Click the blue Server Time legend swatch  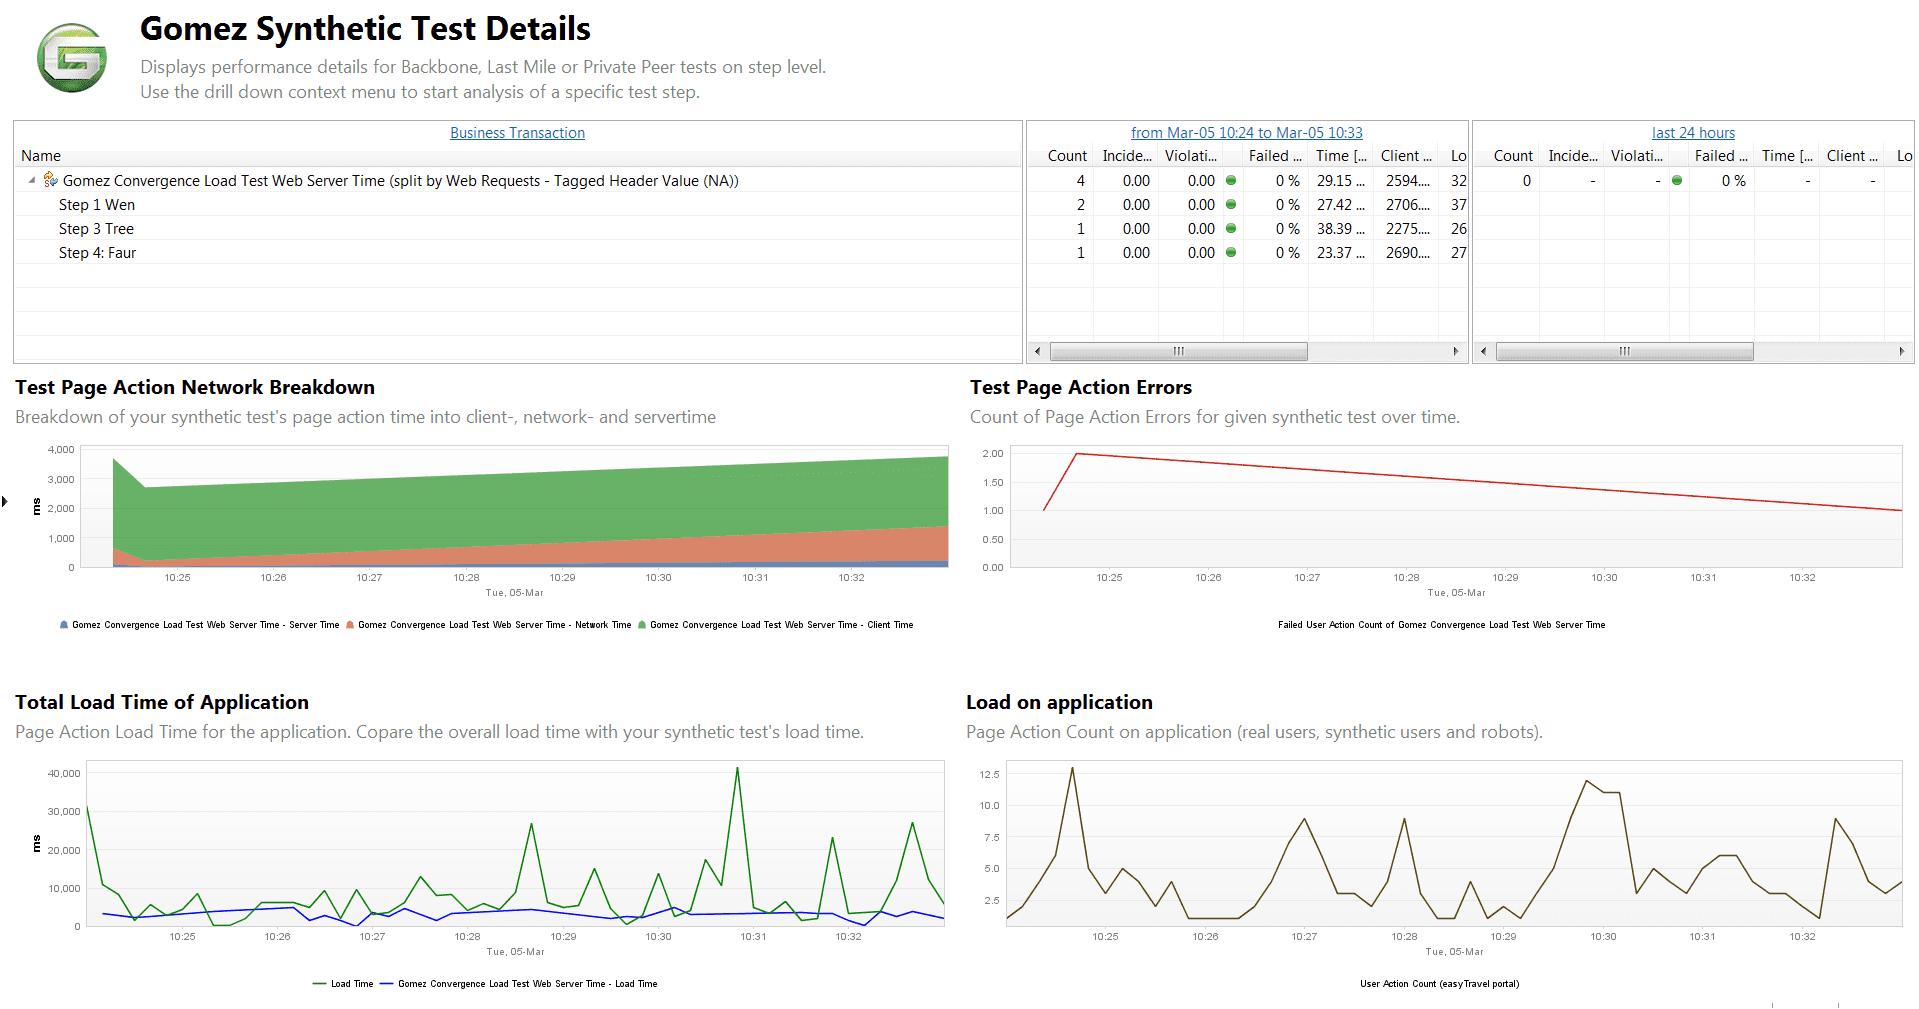click(64, 625)
